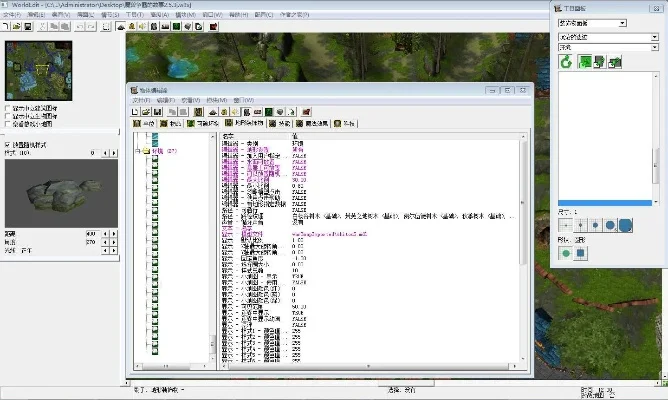Open Object Manager from main toolbar
Image resolution: width=668 pixels, height=400 pixels.
tap(187, 26)
